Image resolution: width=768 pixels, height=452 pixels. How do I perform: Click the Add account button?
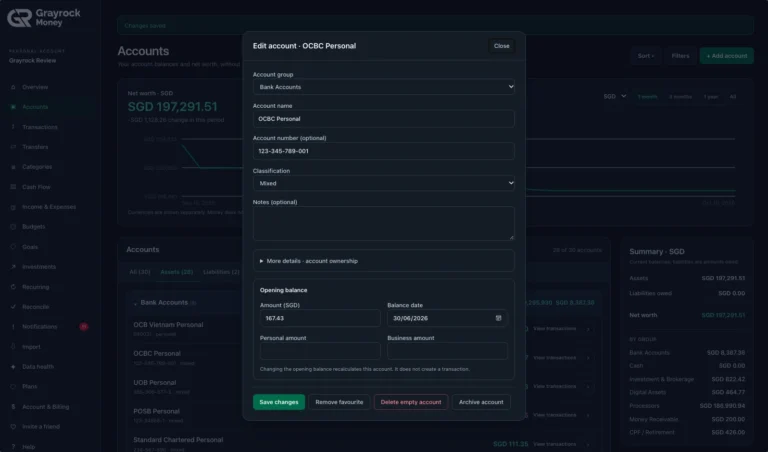click(727, 56)
